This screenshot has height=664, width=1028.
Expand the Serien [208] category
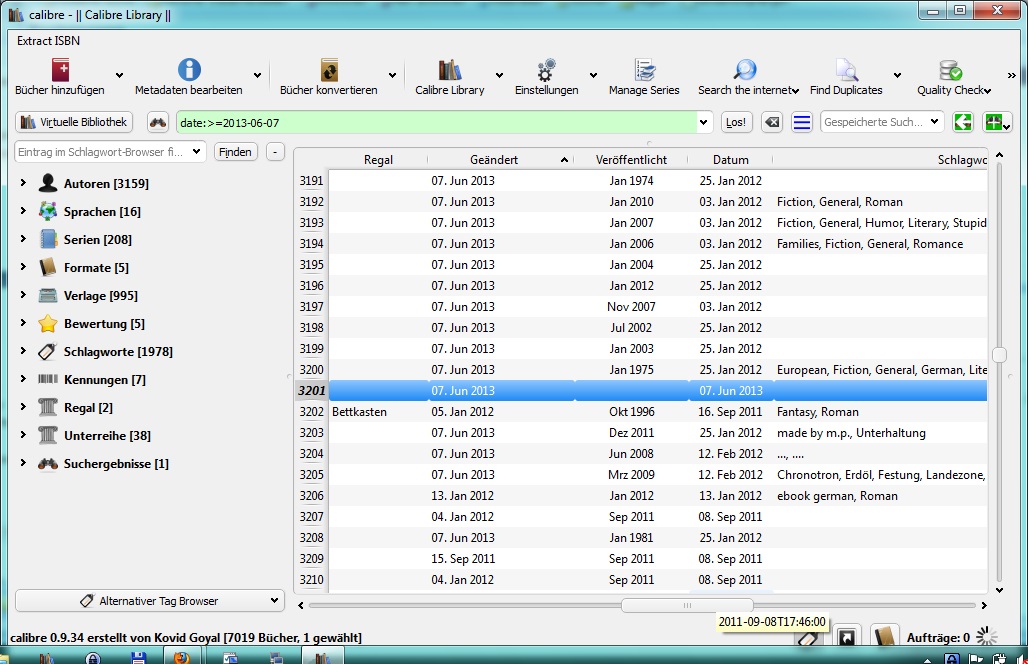(24, 239)
